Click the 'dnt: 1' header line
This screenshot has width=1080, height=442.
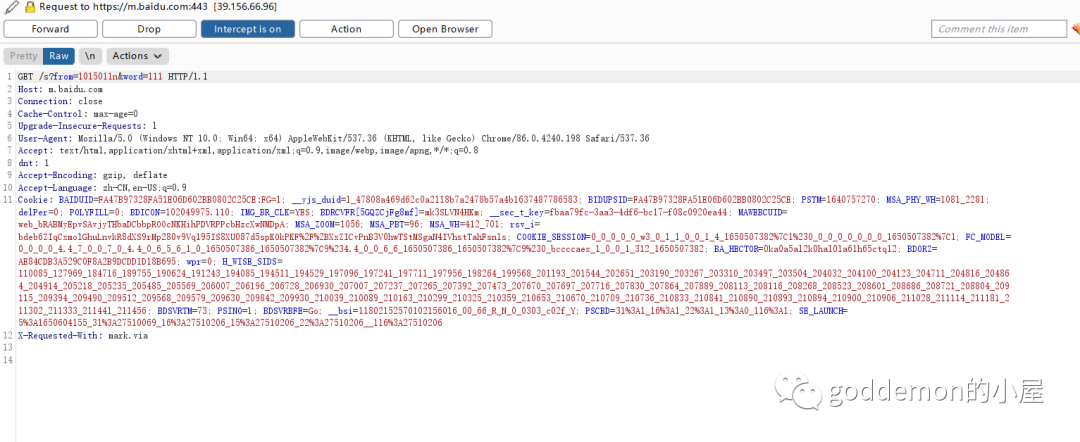33,163
